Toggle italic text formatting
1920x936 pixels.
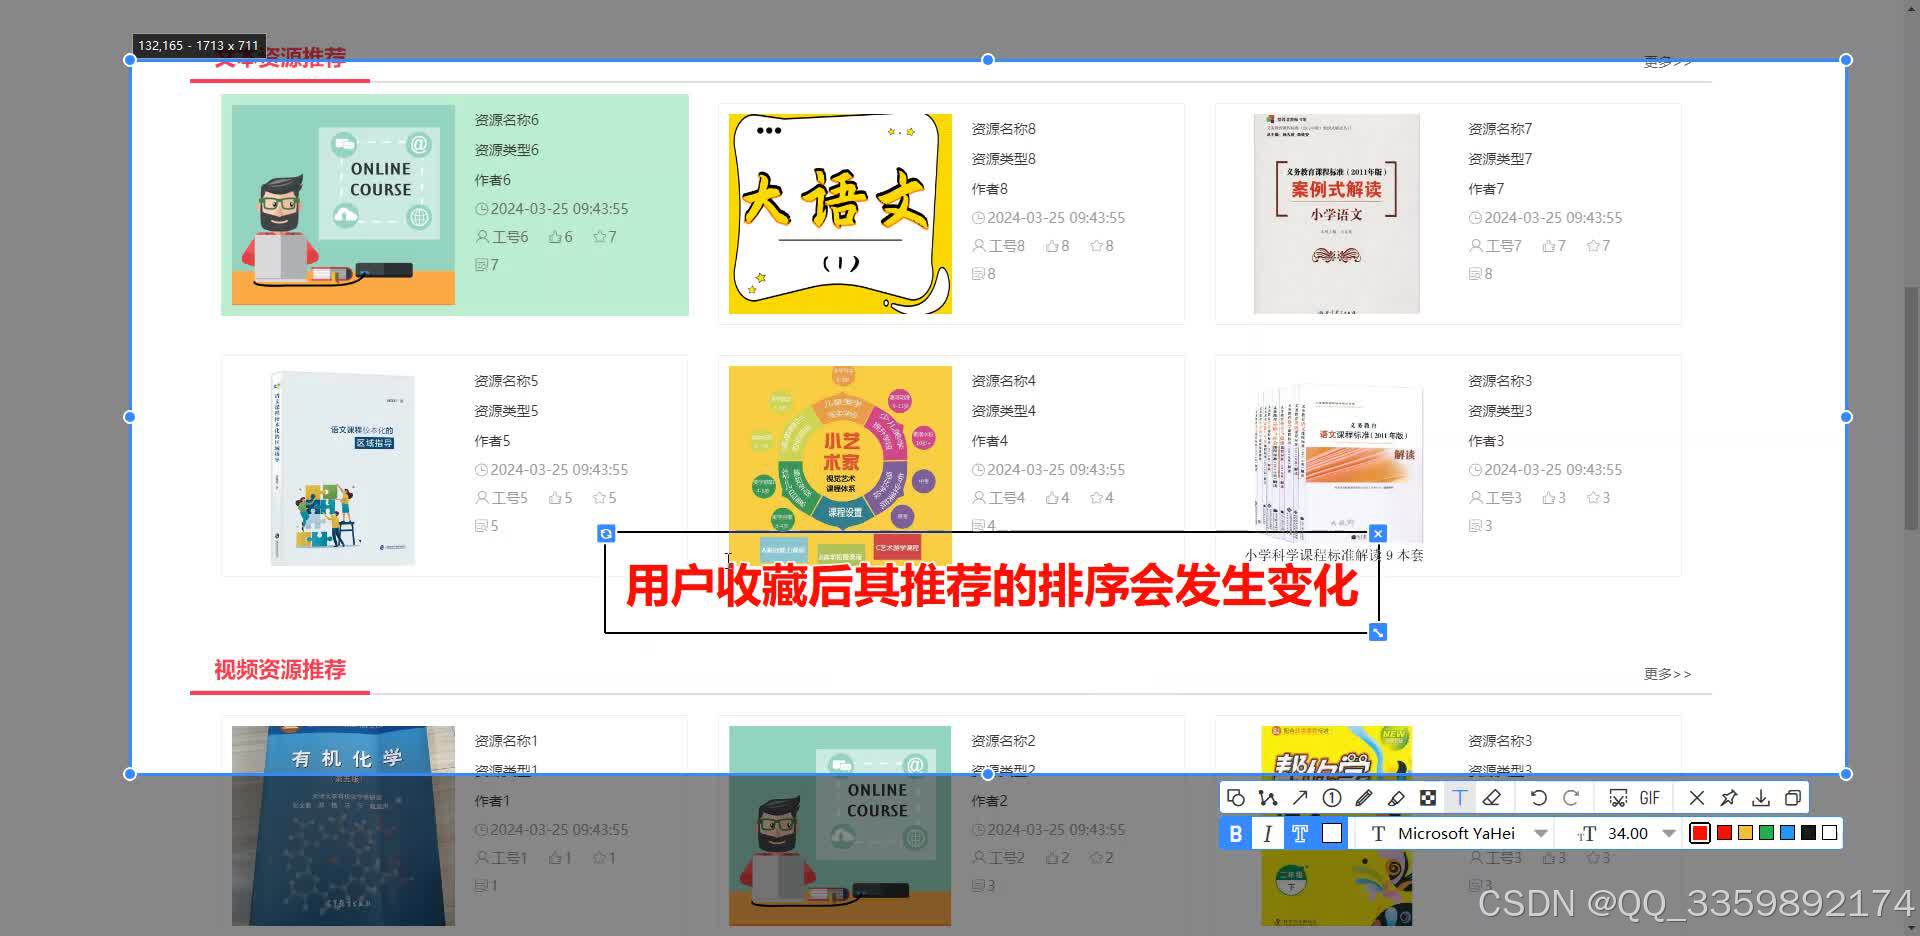tap(1268, 832)
